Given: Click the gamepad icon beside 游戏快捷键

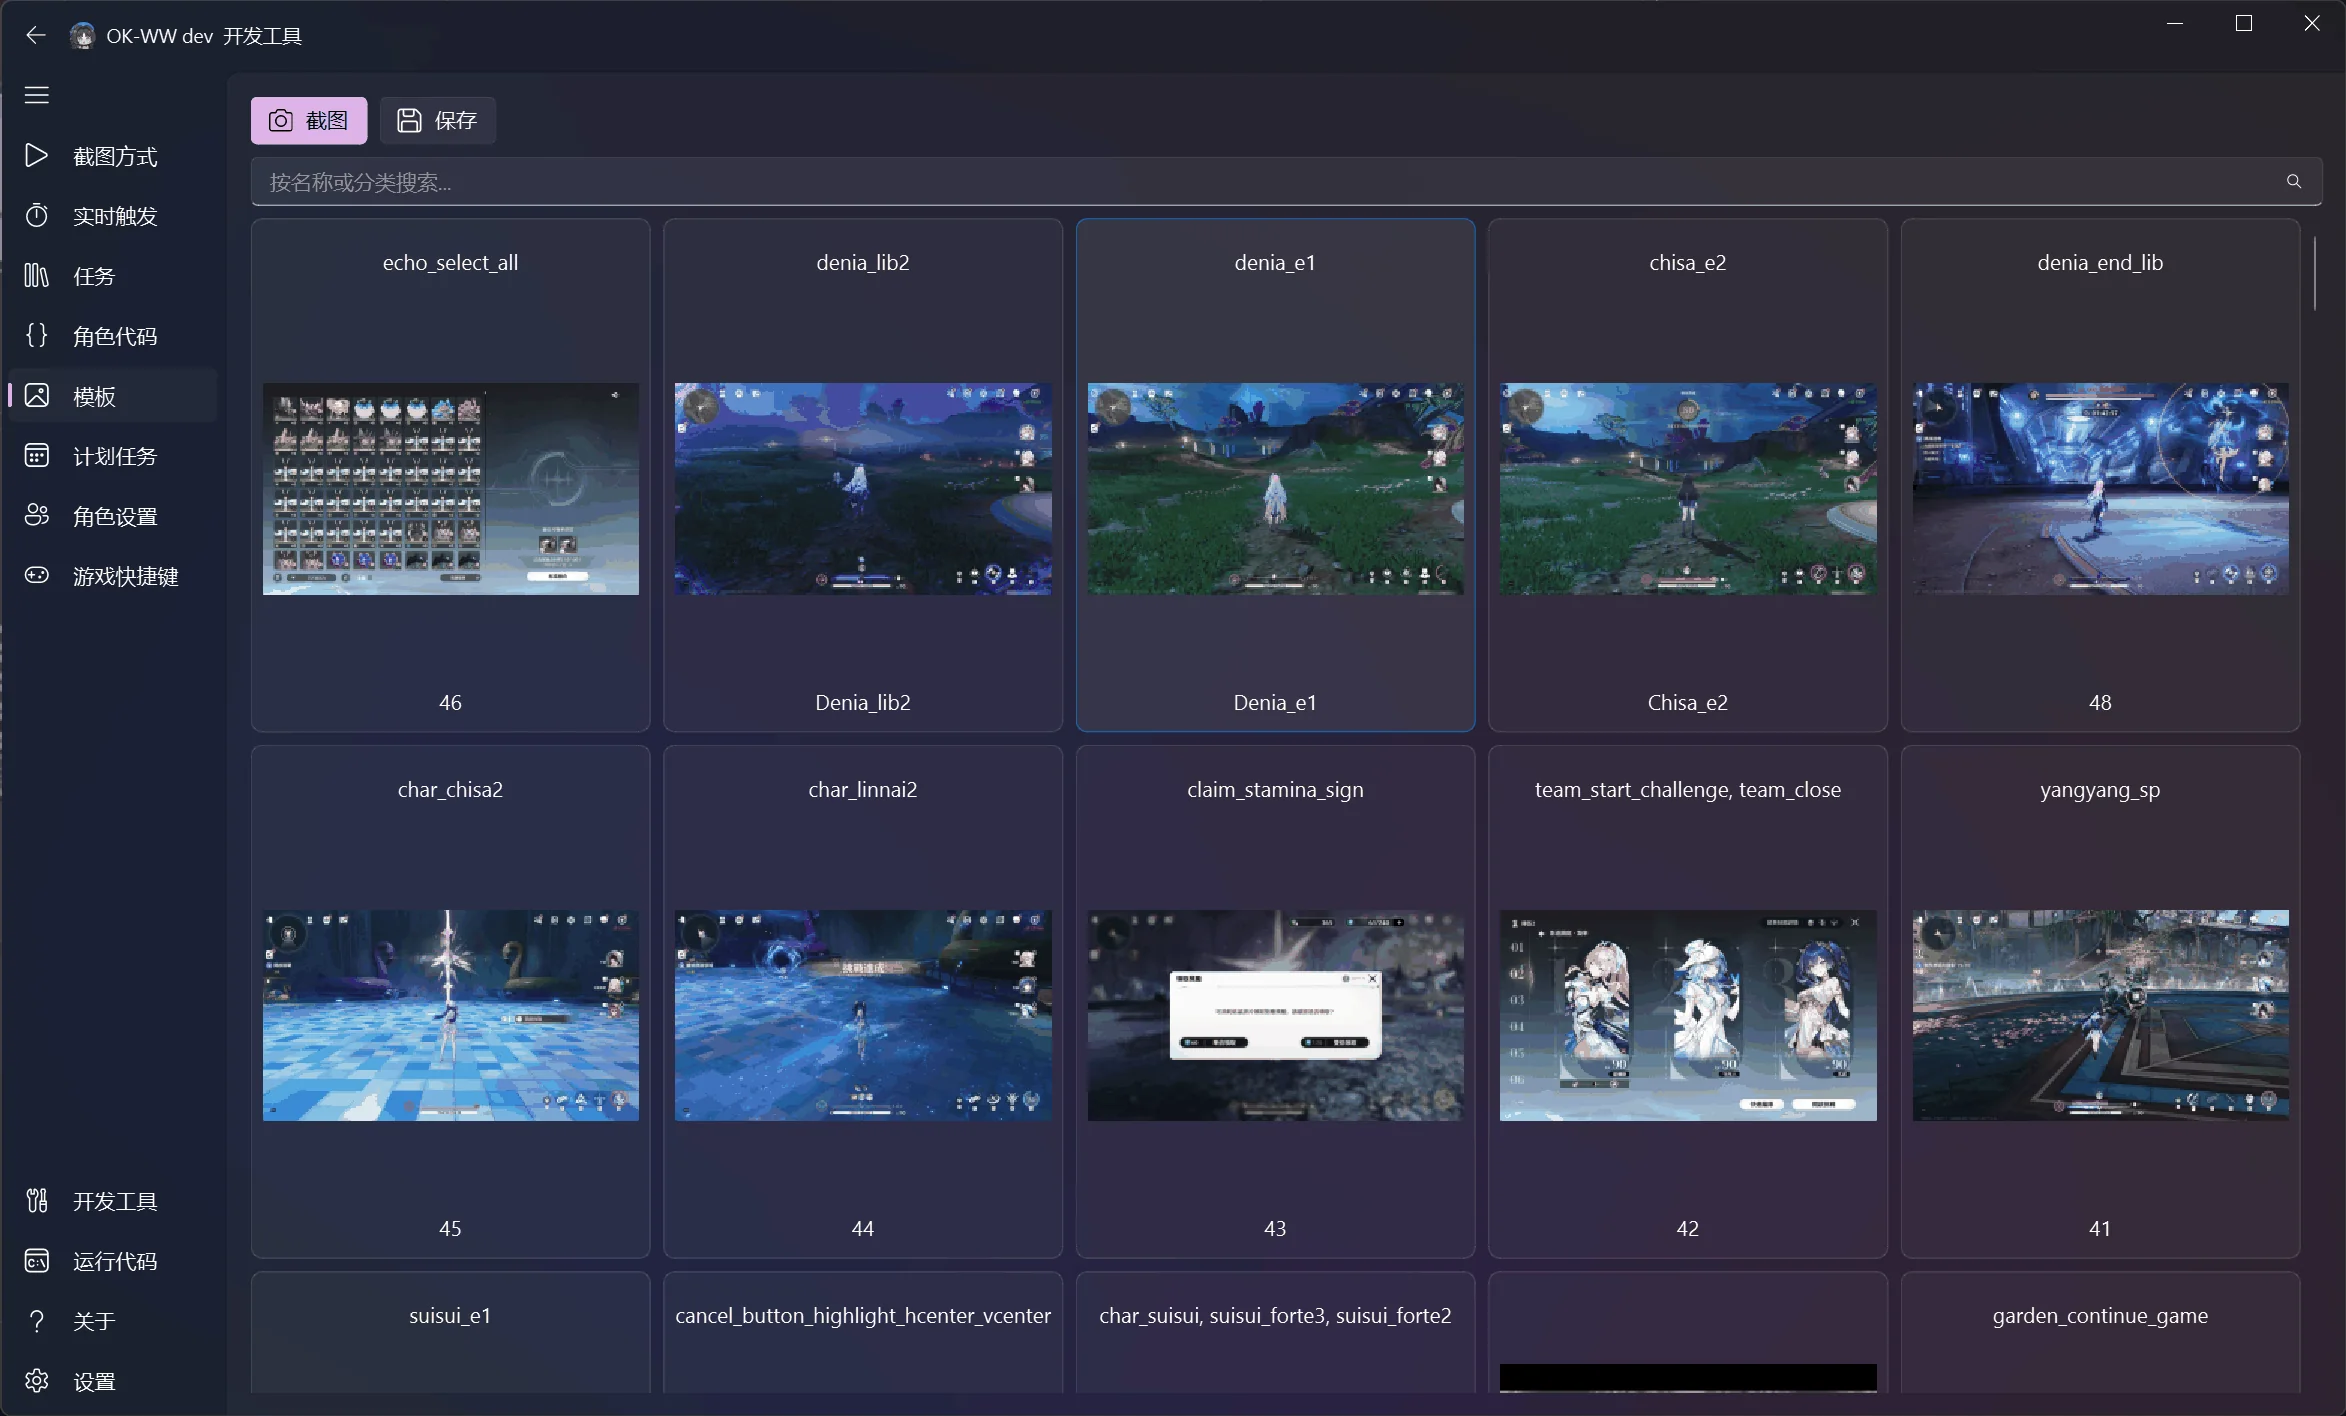Looking at the screenshot, I should [x=37, y=576].
